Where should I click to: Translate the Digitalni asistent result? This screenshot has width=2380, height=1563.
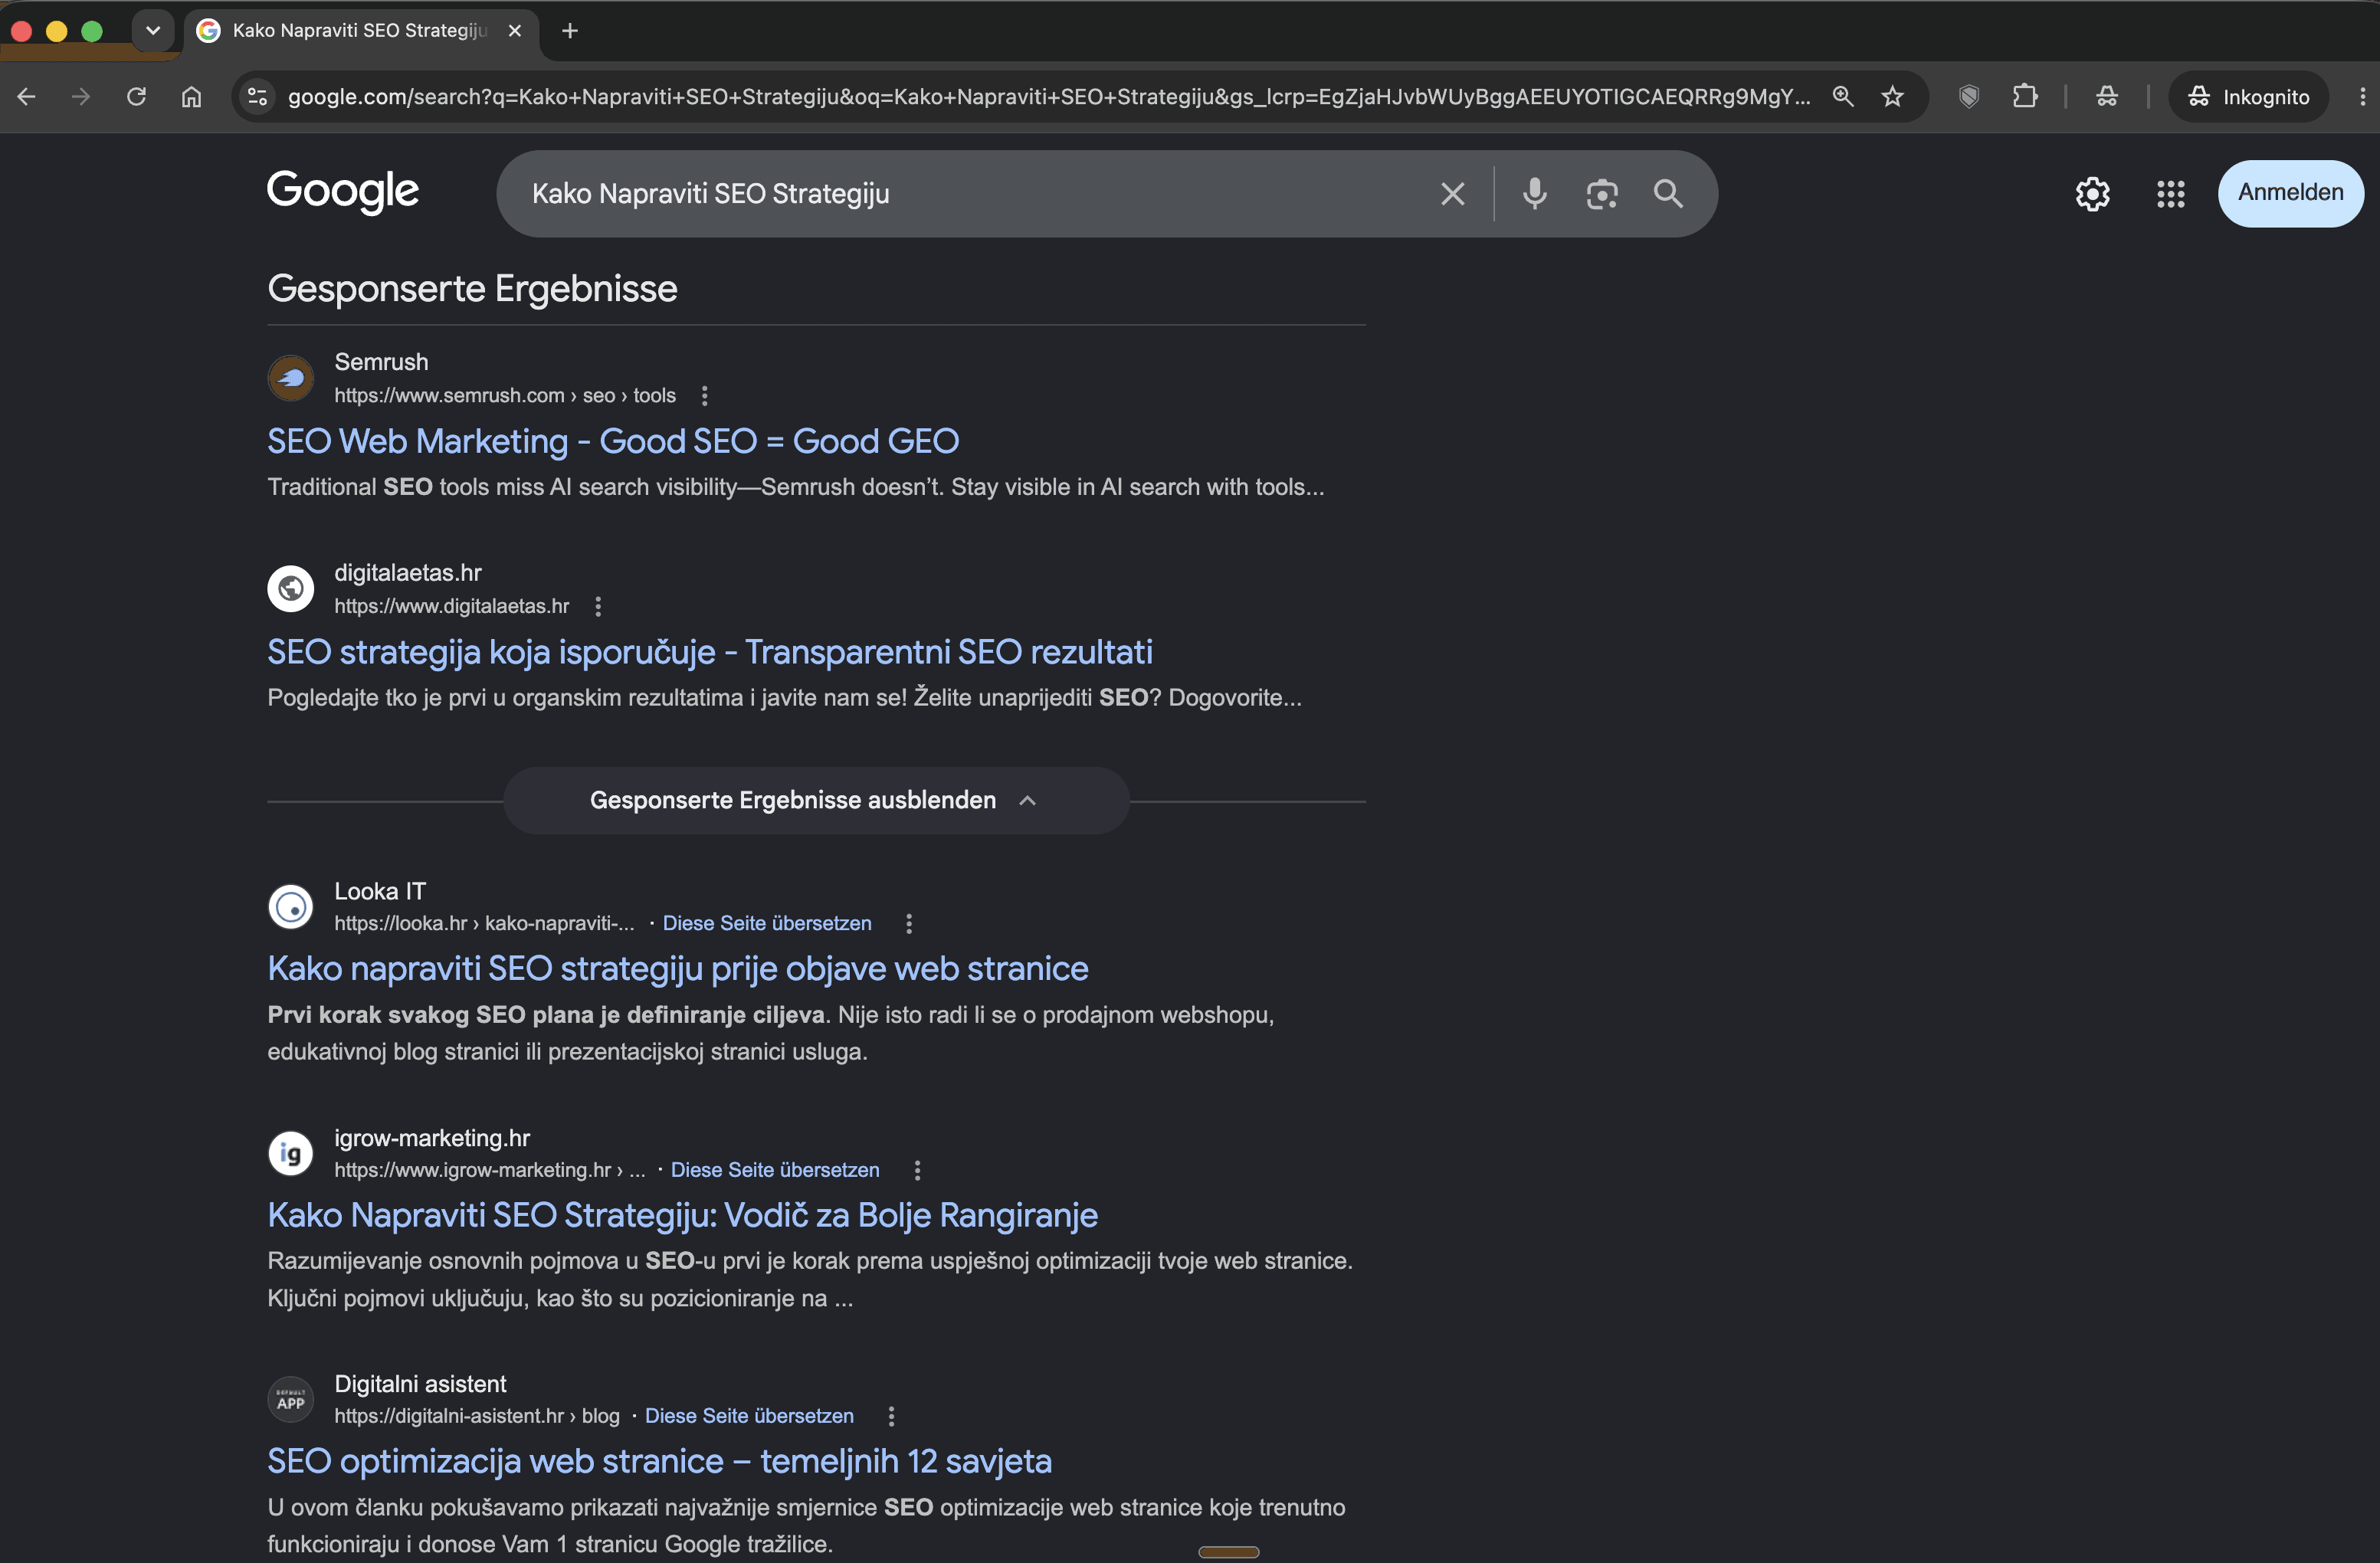[x=749, y=1416]
